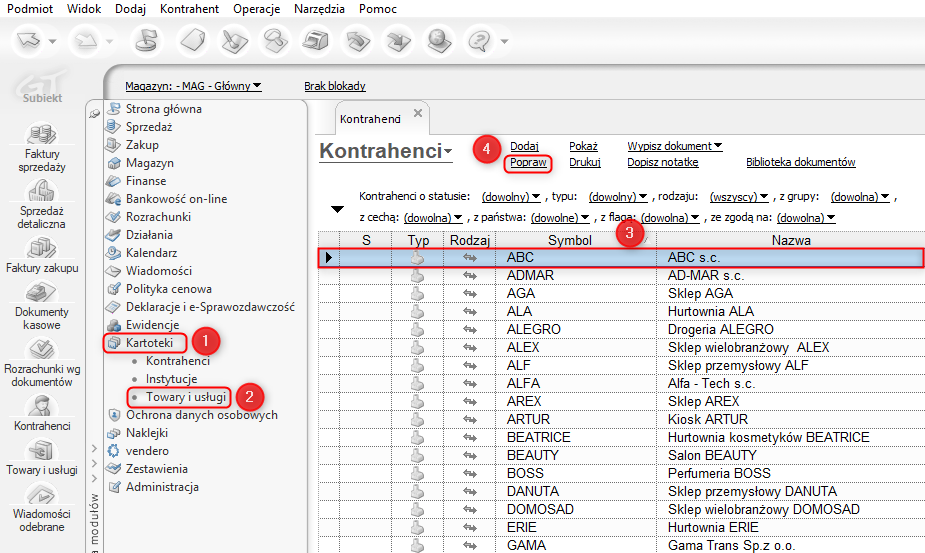
Task: Open Widok menu
Action: coord(84,9)
